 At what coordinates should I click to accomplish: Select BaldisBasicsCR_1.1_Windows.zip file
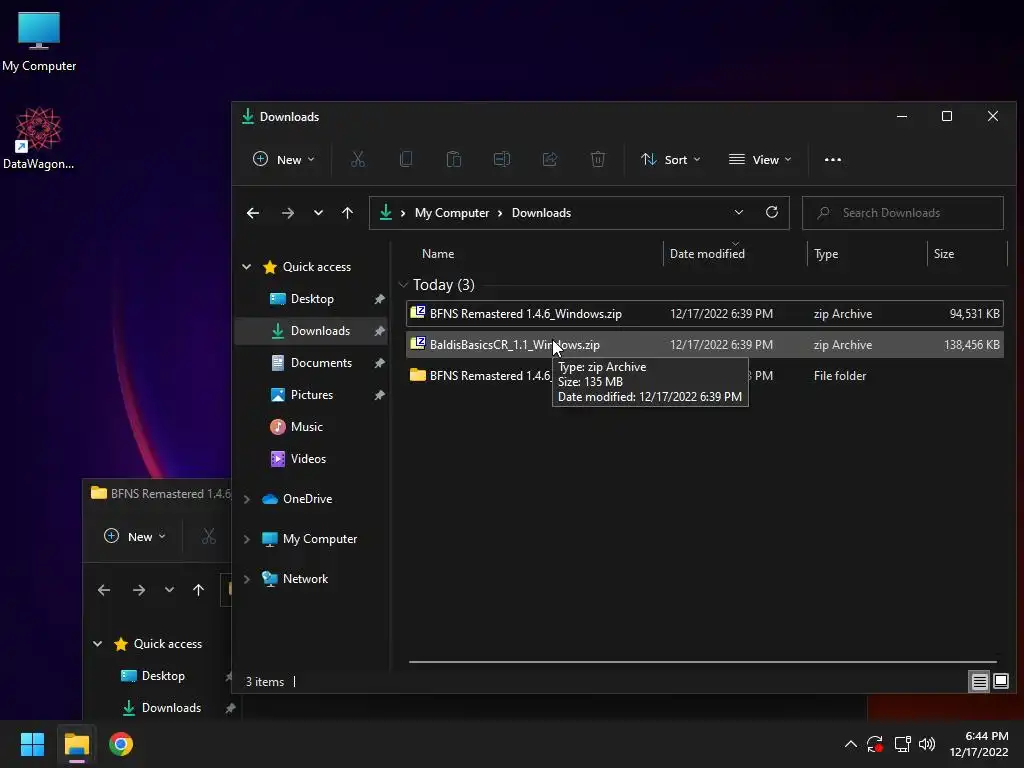704,344
